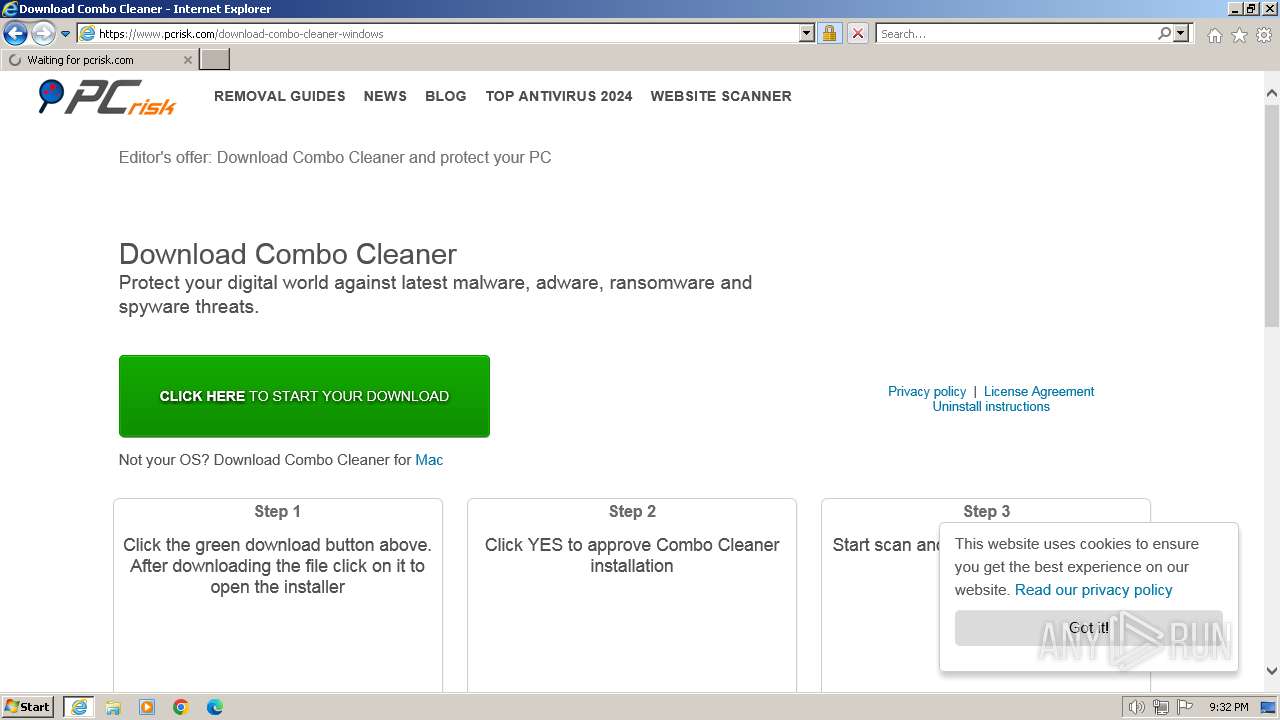
Task: Open the recent pages dropdown arrow
Action: [65, 34]
